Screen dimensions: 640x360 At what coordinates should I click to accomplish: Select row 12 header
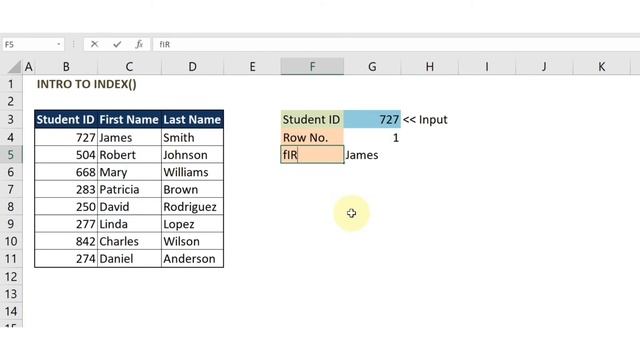[x=11, y=277]
